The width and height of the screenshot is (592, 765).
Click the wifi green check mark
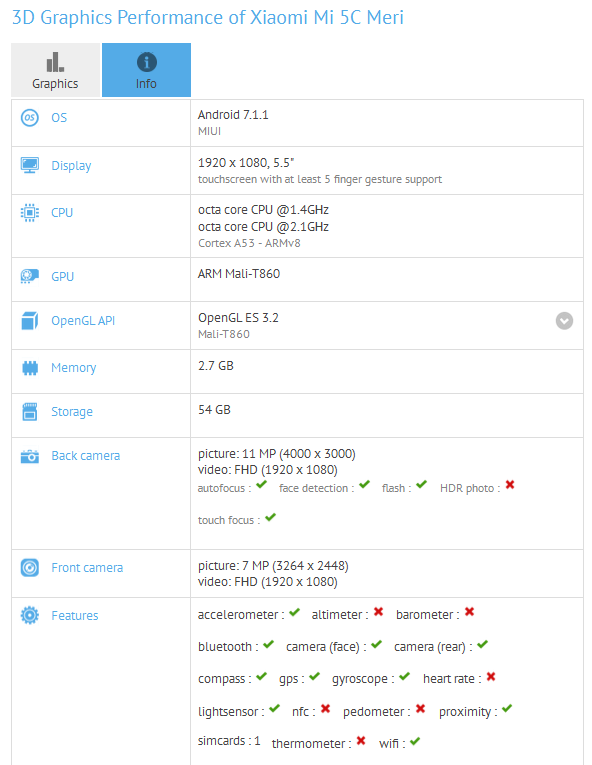click(x=415, y=741)
